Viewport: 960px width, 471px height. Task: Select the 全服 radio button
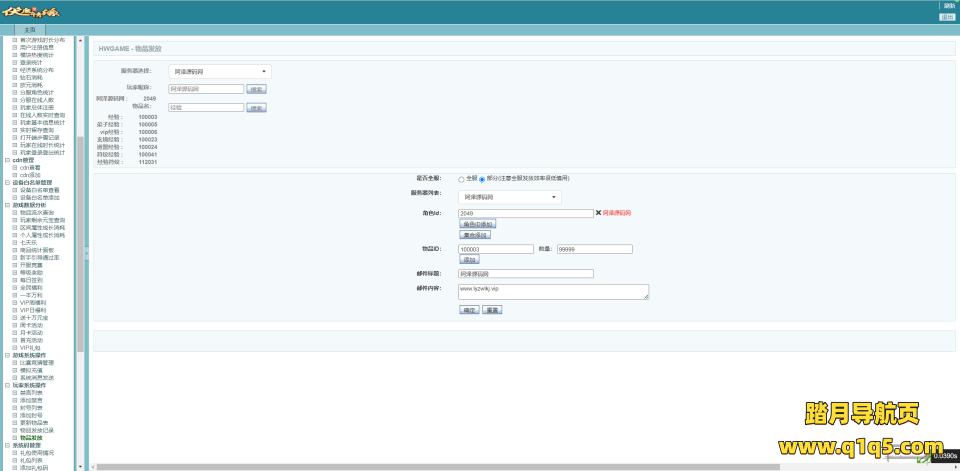click(461, 179)
